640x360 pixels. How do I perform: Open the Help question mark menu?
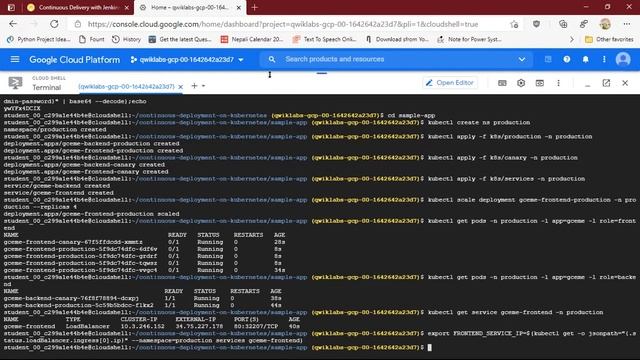coord(567,60)
